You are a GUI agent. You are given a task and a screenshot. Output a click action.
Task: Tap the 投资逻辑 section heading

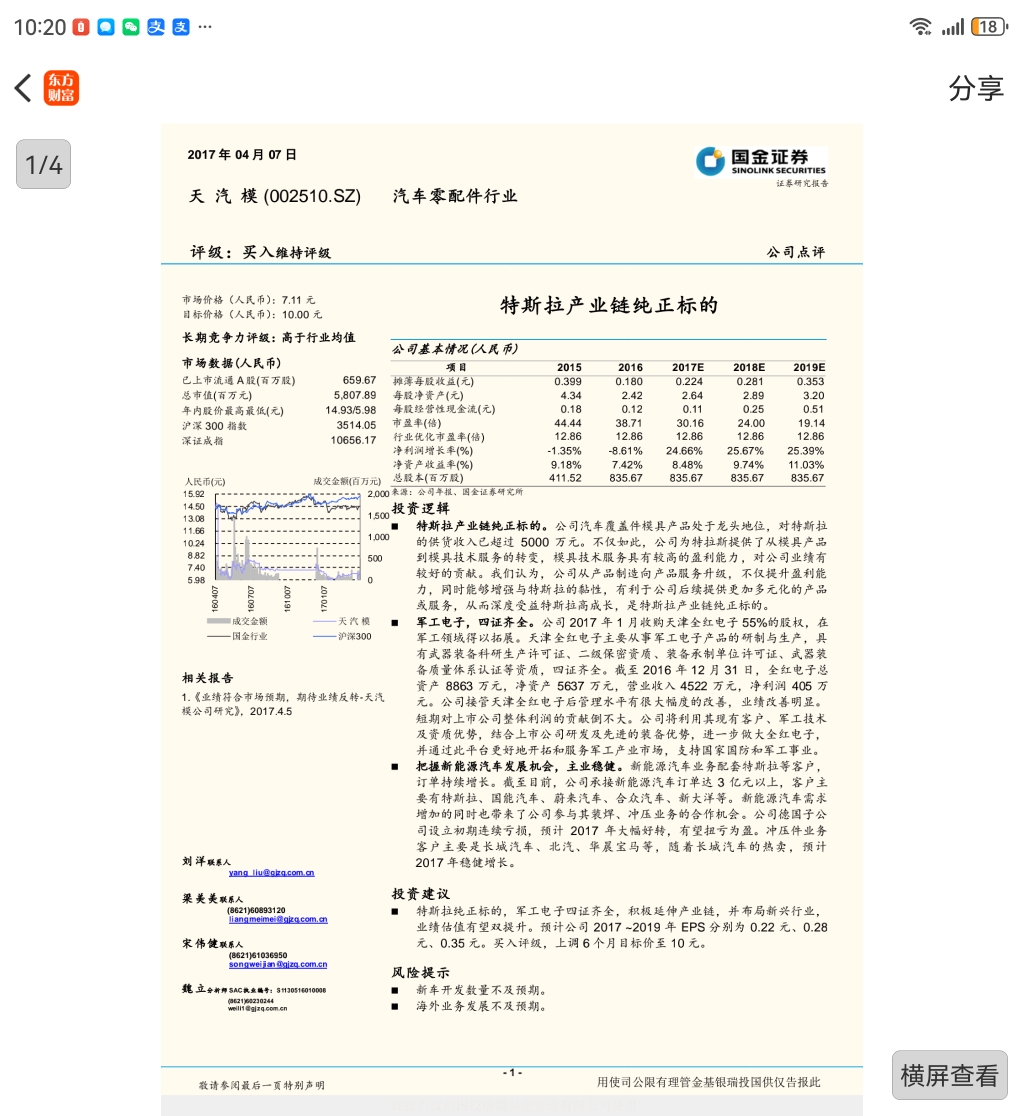click(421, 508)
